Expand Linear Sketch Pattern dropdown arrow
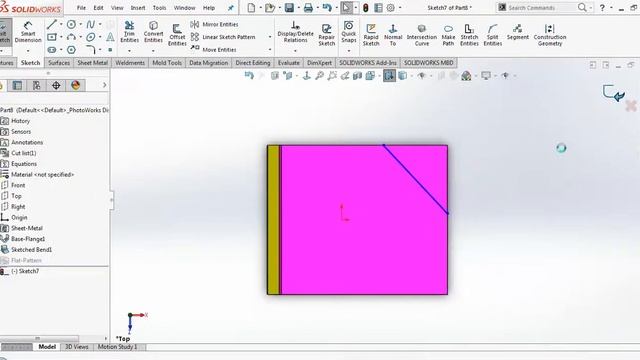Image resolution: width=640 pixels, height=360 pixels. 270,37
